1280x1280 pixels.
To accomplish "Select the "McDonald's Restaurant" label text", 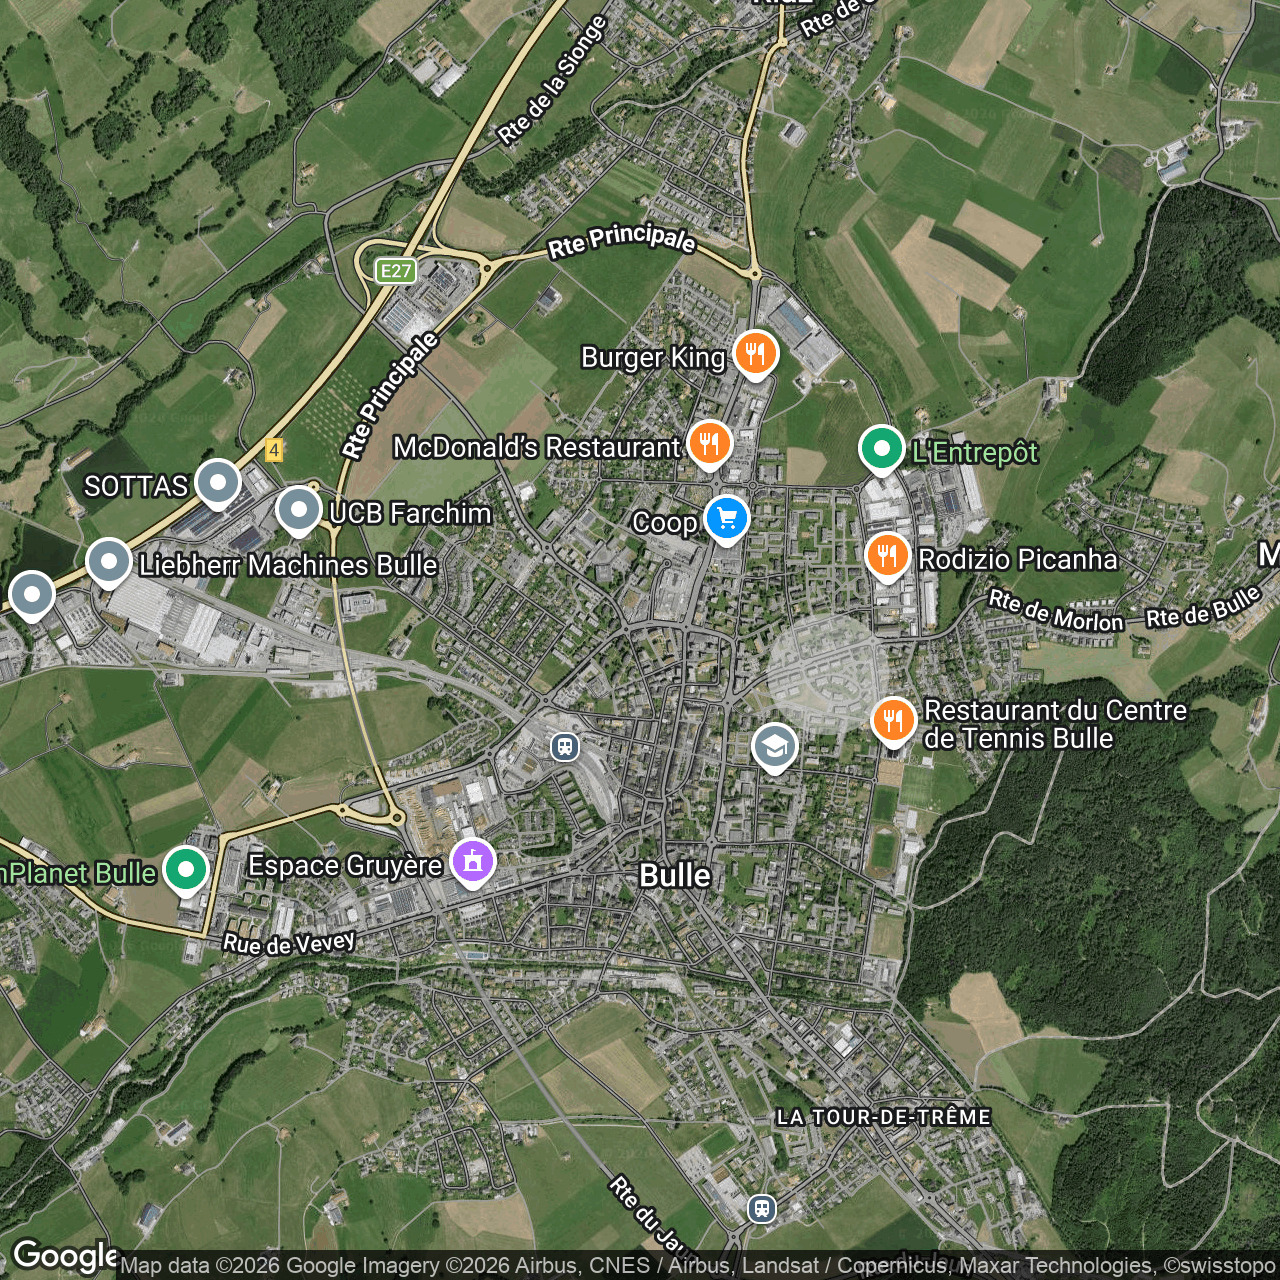I will (x=537, y=447).
